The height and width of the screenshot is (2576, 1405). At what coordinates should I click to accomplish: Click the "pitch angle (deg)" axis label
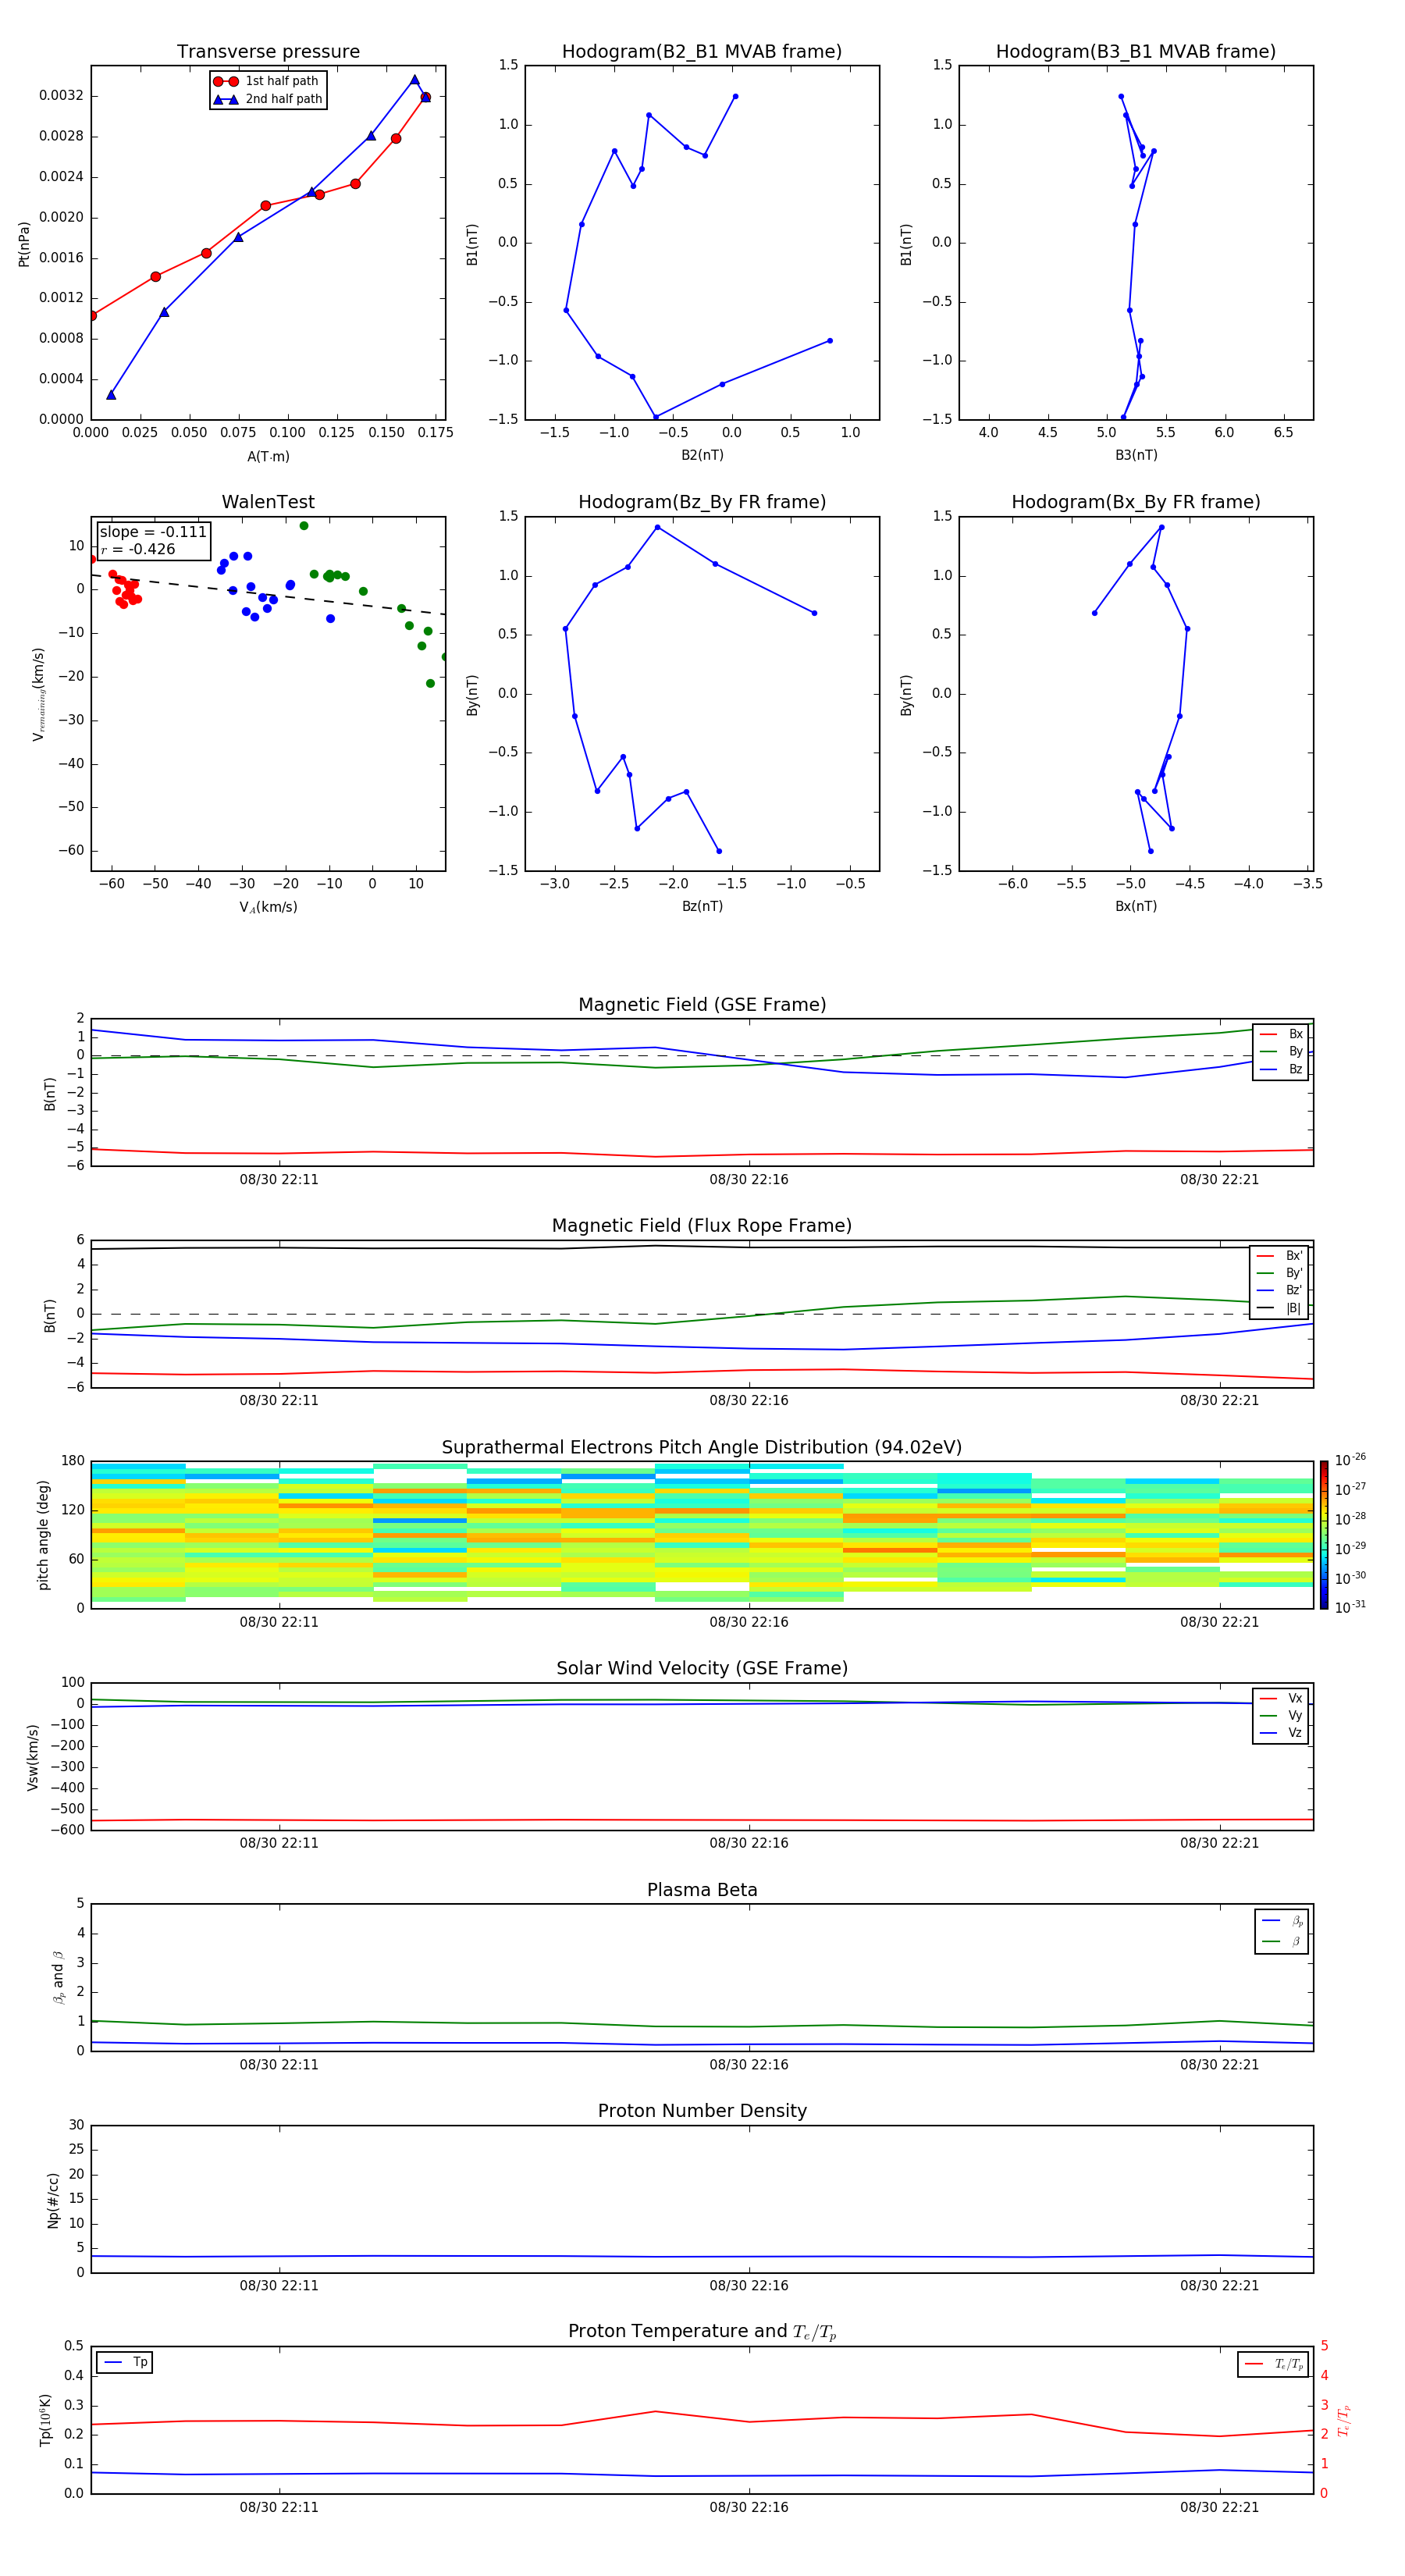[43, 1535]
